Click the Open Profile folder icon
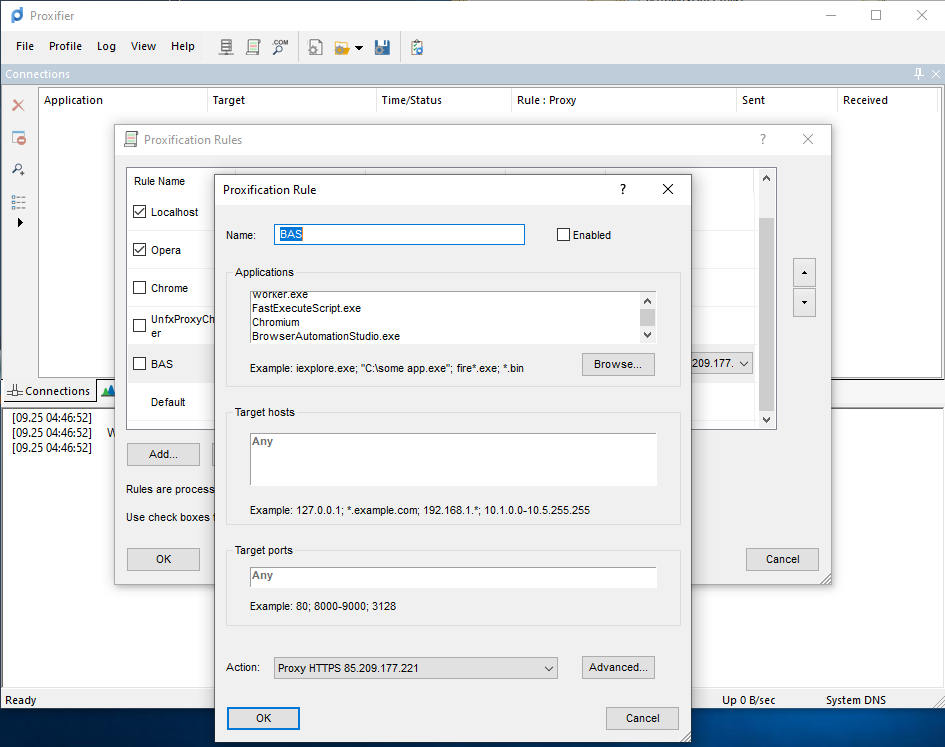945x747 pixels. pyautogui.click(x=342, y=48)
